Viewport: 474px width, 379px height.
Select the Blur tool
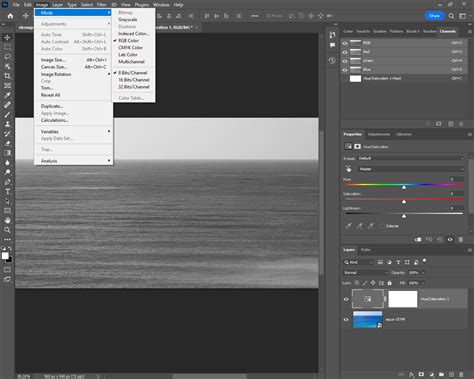click(x=7, y=163)
